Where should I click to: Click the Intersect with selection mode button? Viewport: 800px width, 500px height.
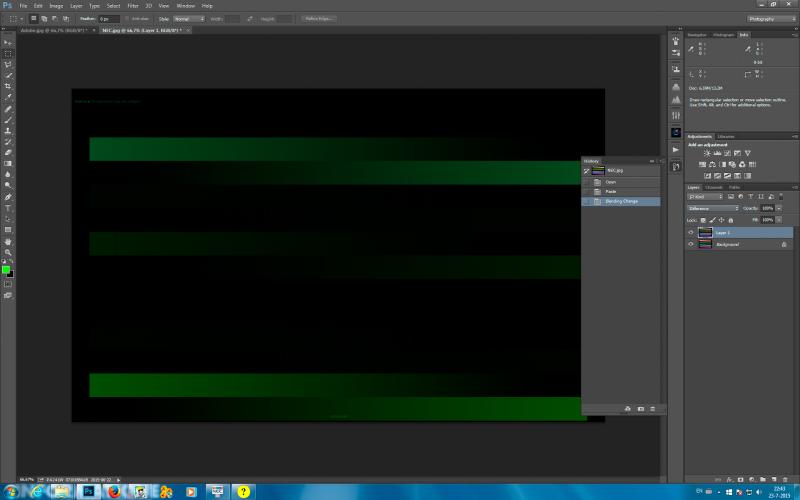[66, 19]
